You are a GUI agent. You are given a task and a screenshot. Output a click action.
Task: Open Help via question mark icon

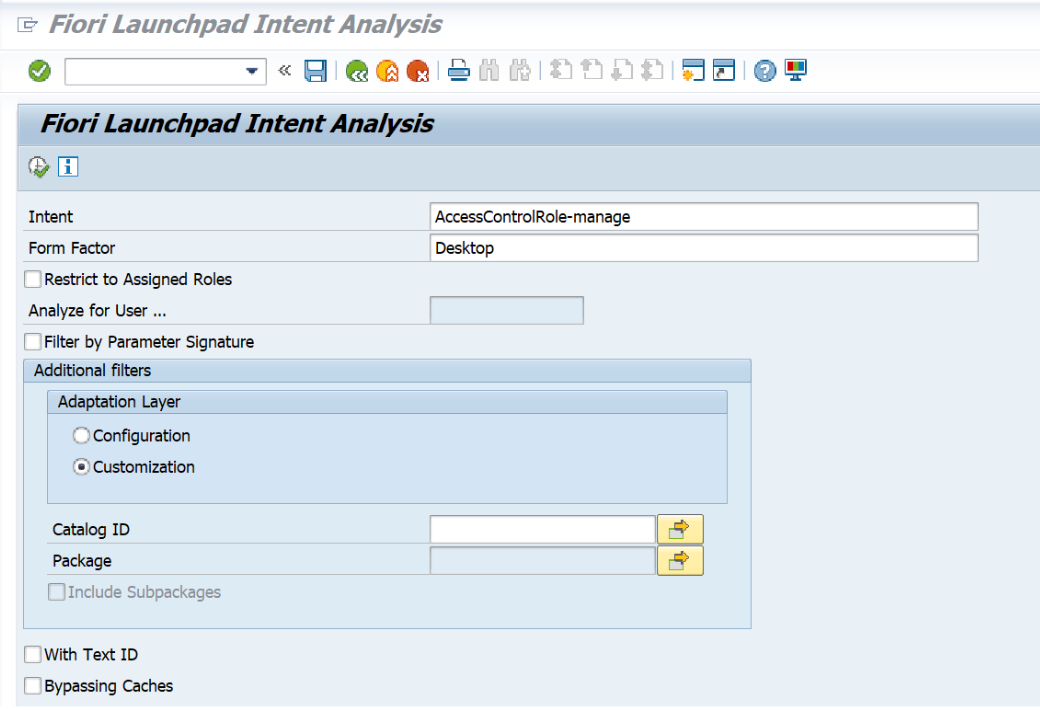coord(765,70)
